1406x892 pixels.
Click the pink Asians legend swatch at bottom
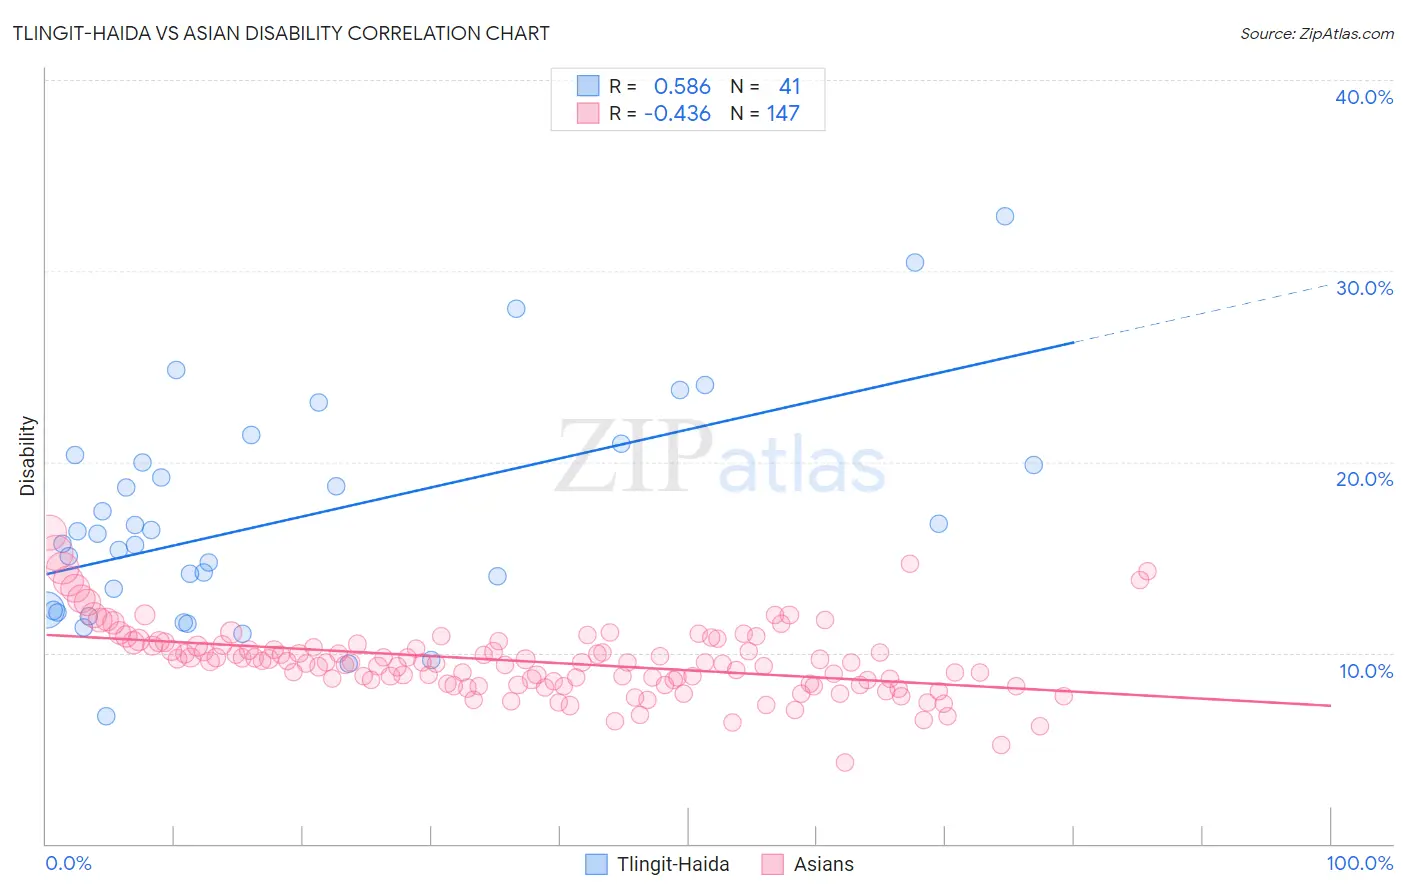click(x=772, y=864)
